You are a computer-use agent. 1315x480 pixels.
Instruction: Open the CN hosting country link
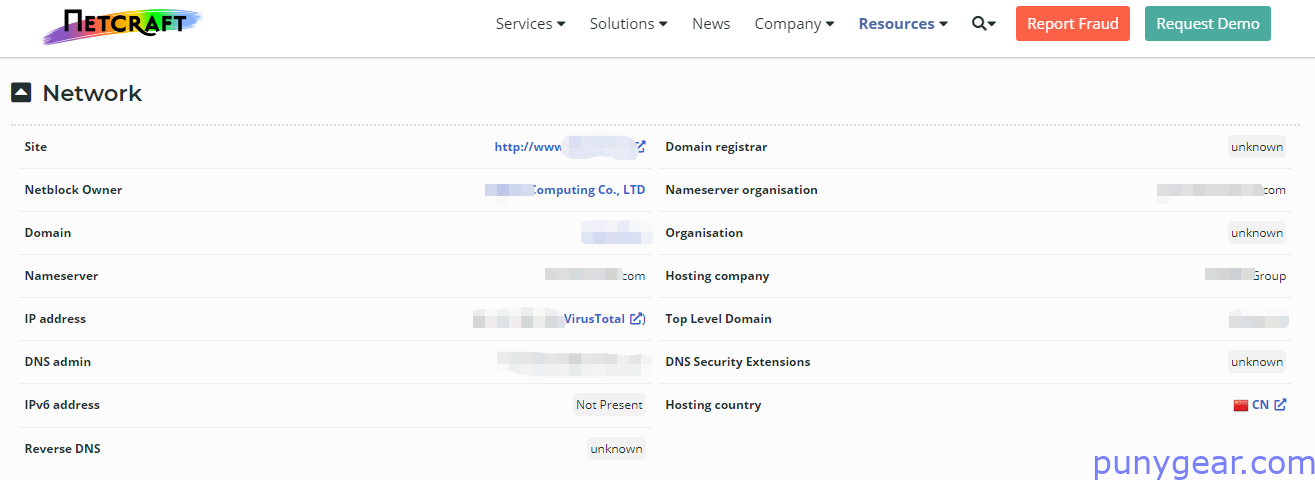tap(1260, 405)
